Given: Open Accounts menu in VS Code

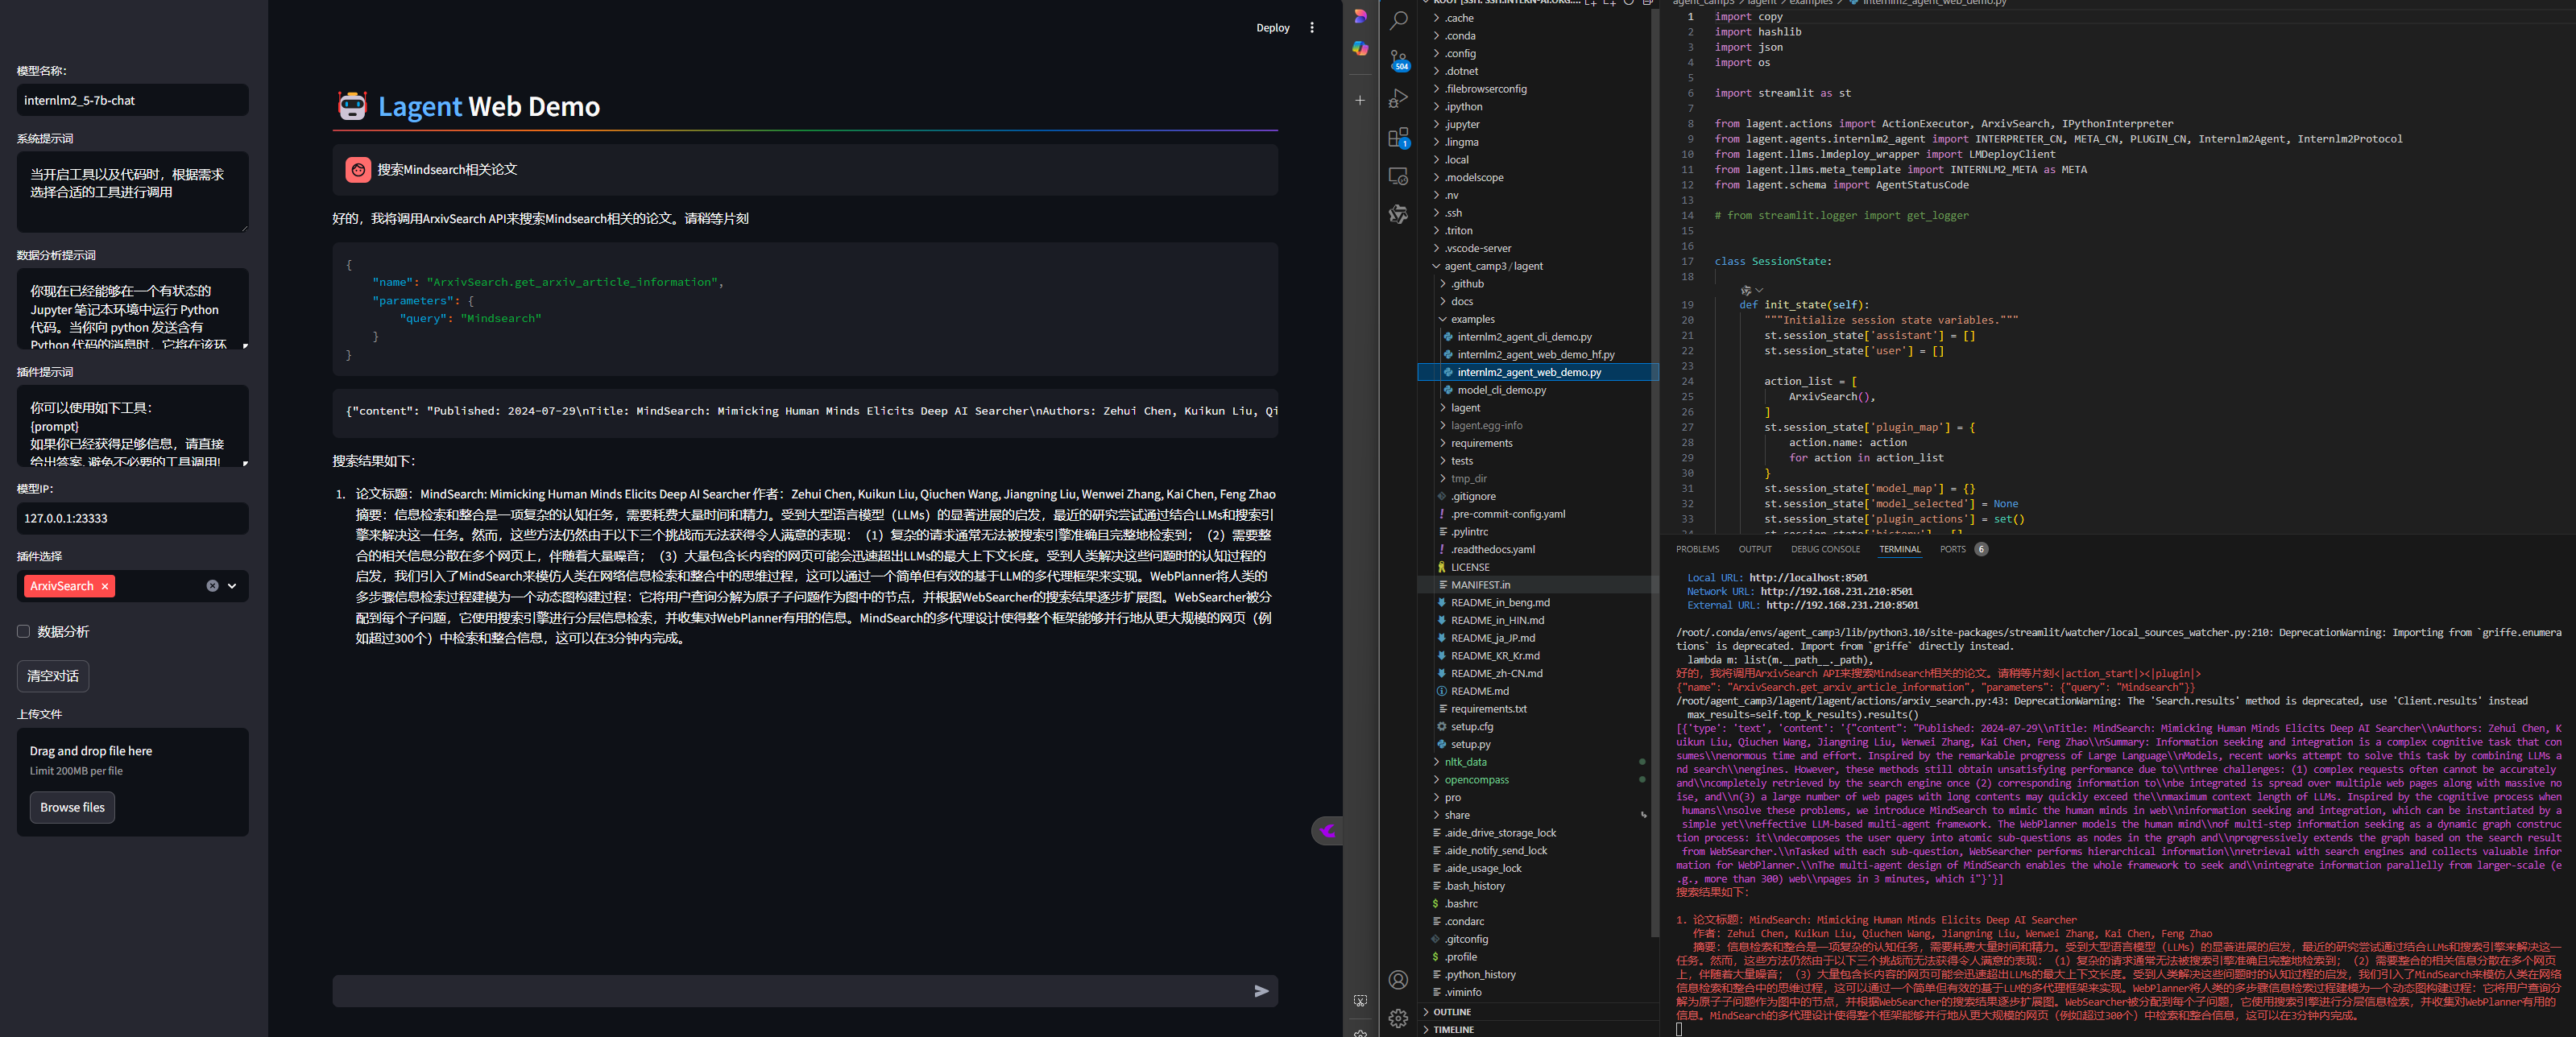Looking at the screenshot, I should click(x=1399, y=979).
